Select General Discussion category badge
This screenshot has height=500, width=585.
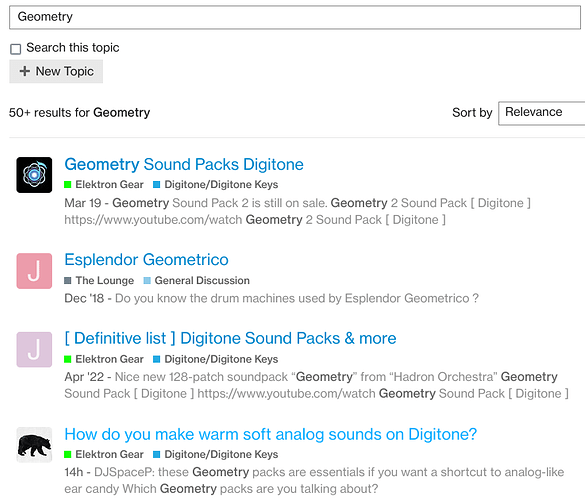[197, 280]
